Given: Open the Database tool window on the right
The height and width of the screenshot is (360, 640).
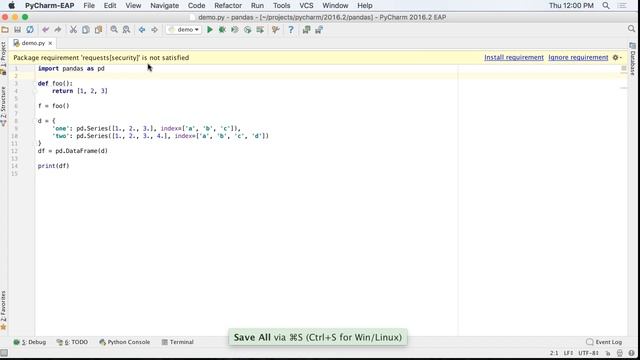Looking at the screenshot, I should [633, 59].
